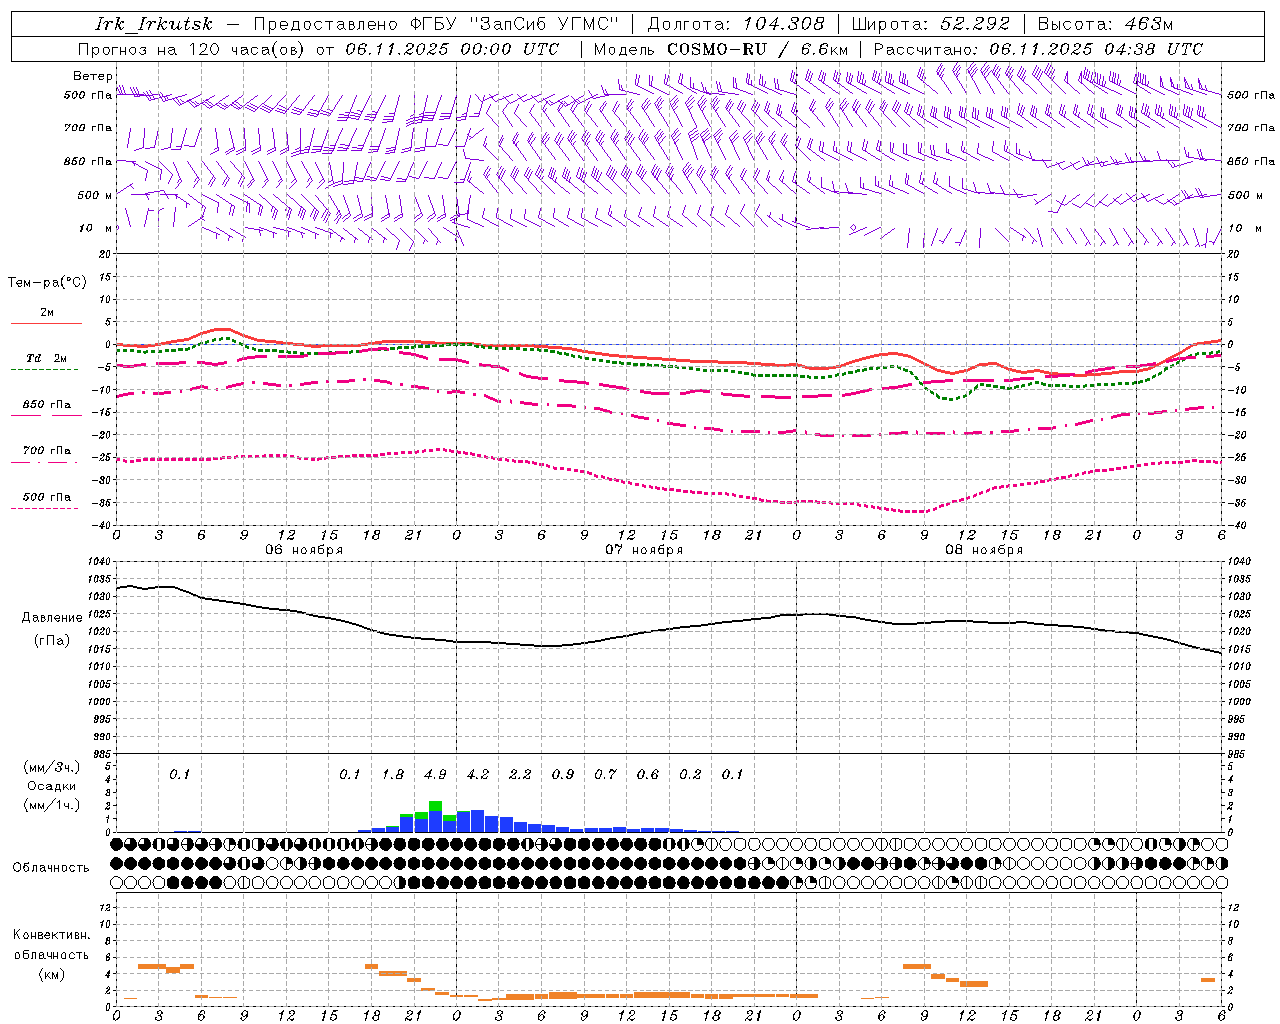Click the "07 ноября" date label
This screenshot has width=1280, height=1024.
click(644, 550)
